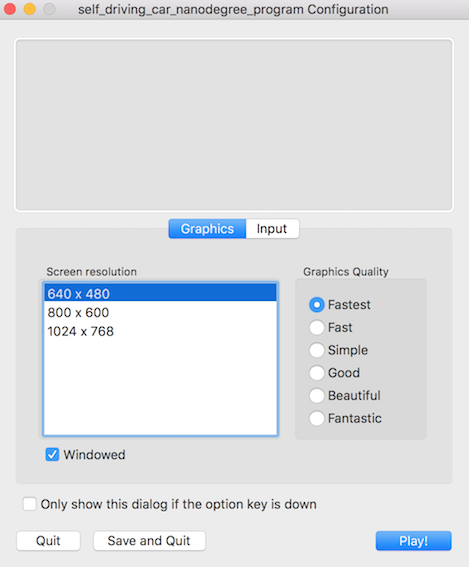
Task: Switch to the Input tab
Action: tap(272, 229)
